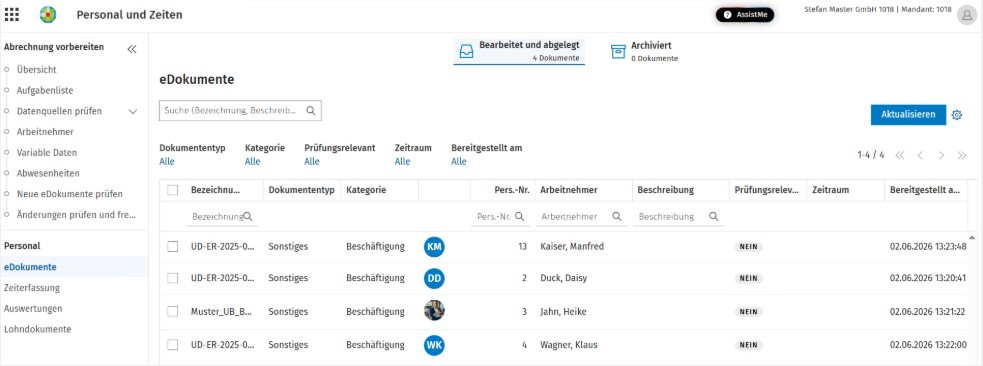Open Neue eDokumente prüfen in sidebar
This screenshot has width=983, height=366.
70,194
